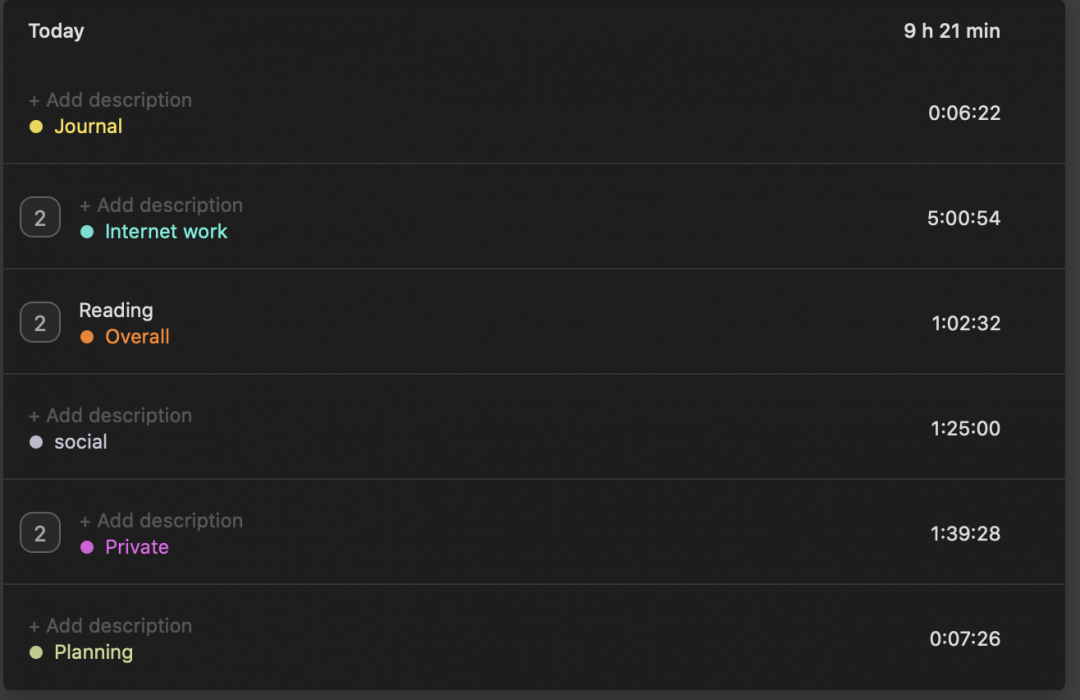
Task: Expand the Reading grouped entries badge
Action: point(40,323)
